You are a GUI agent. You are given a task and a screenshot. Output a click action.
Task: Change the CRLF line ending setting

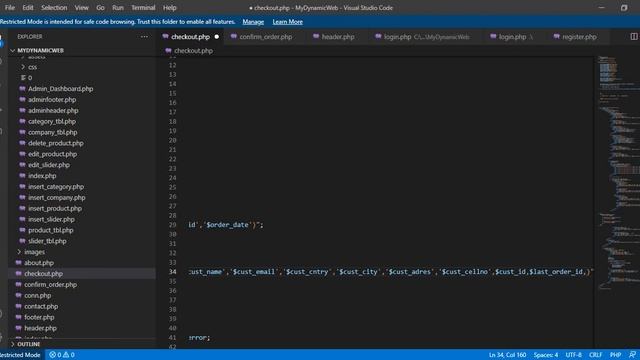click(595, 355)
